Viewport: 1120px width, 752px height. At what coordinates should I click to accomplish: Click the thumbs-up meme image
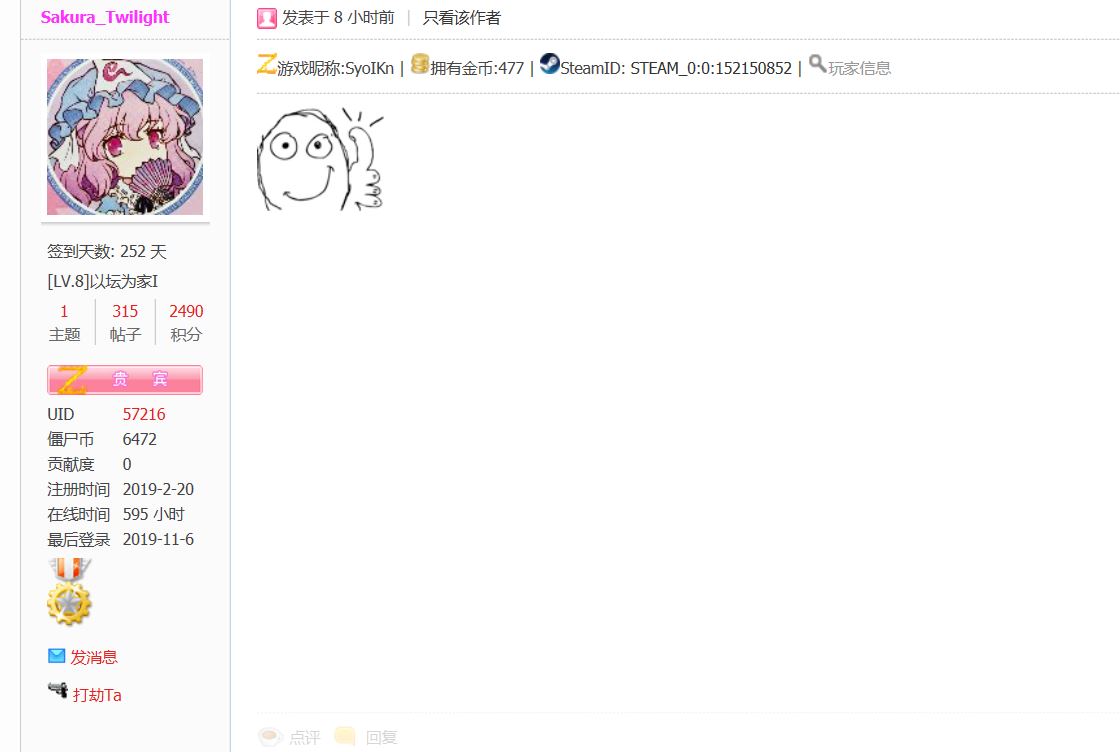[x=321, y=159]
